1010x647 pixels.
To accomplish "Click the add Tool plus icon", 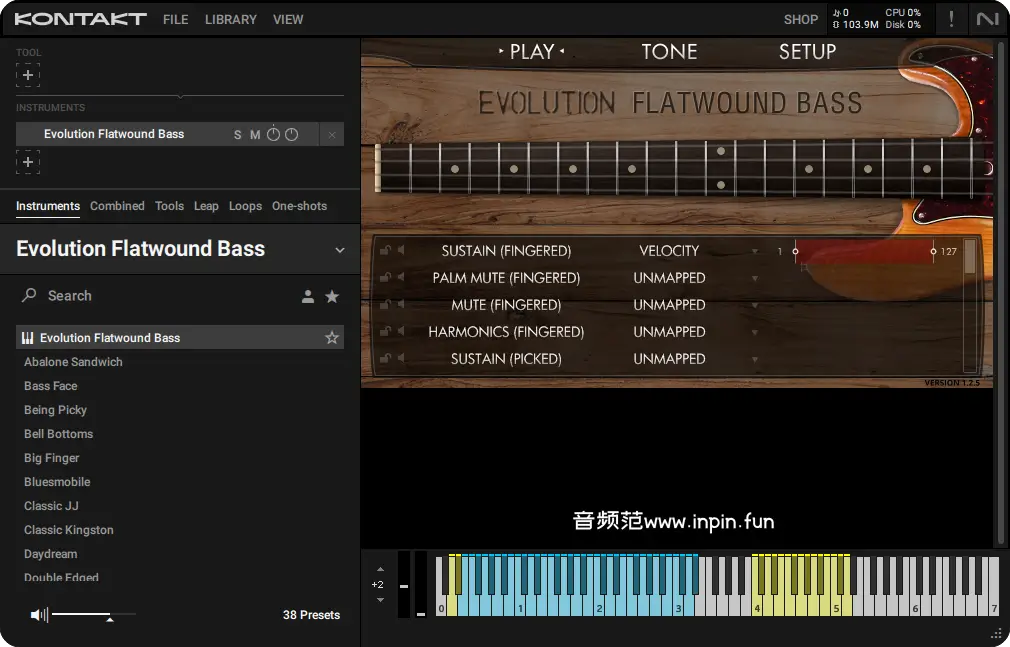I will (28, 75).
